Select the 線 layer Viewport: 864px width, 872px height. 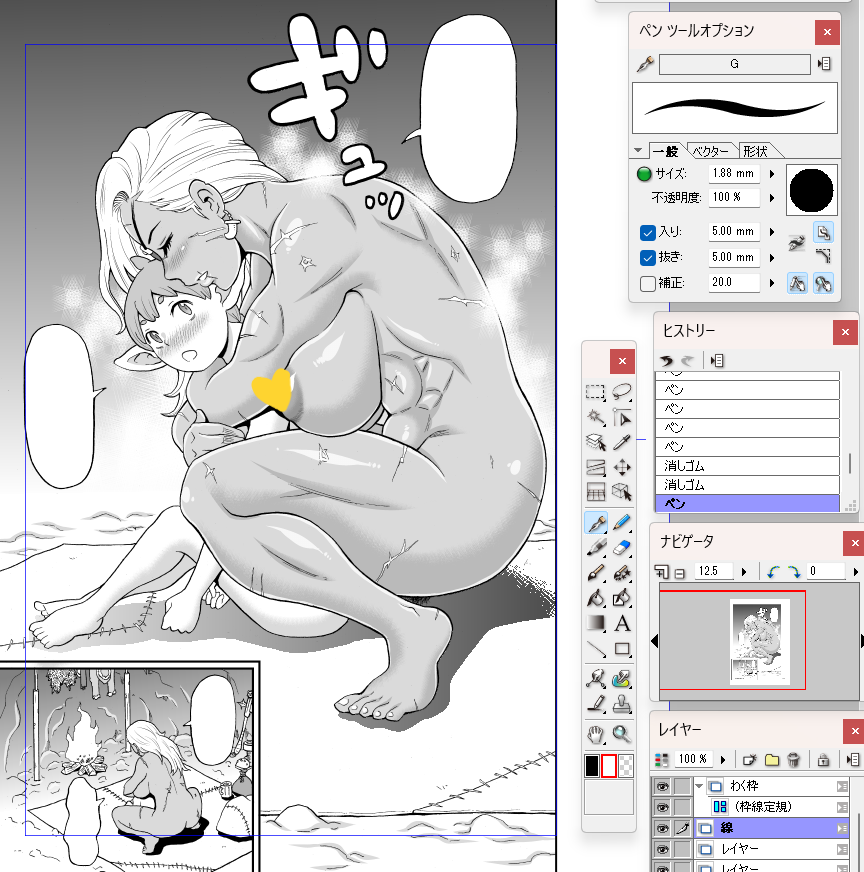click(772, 828)
